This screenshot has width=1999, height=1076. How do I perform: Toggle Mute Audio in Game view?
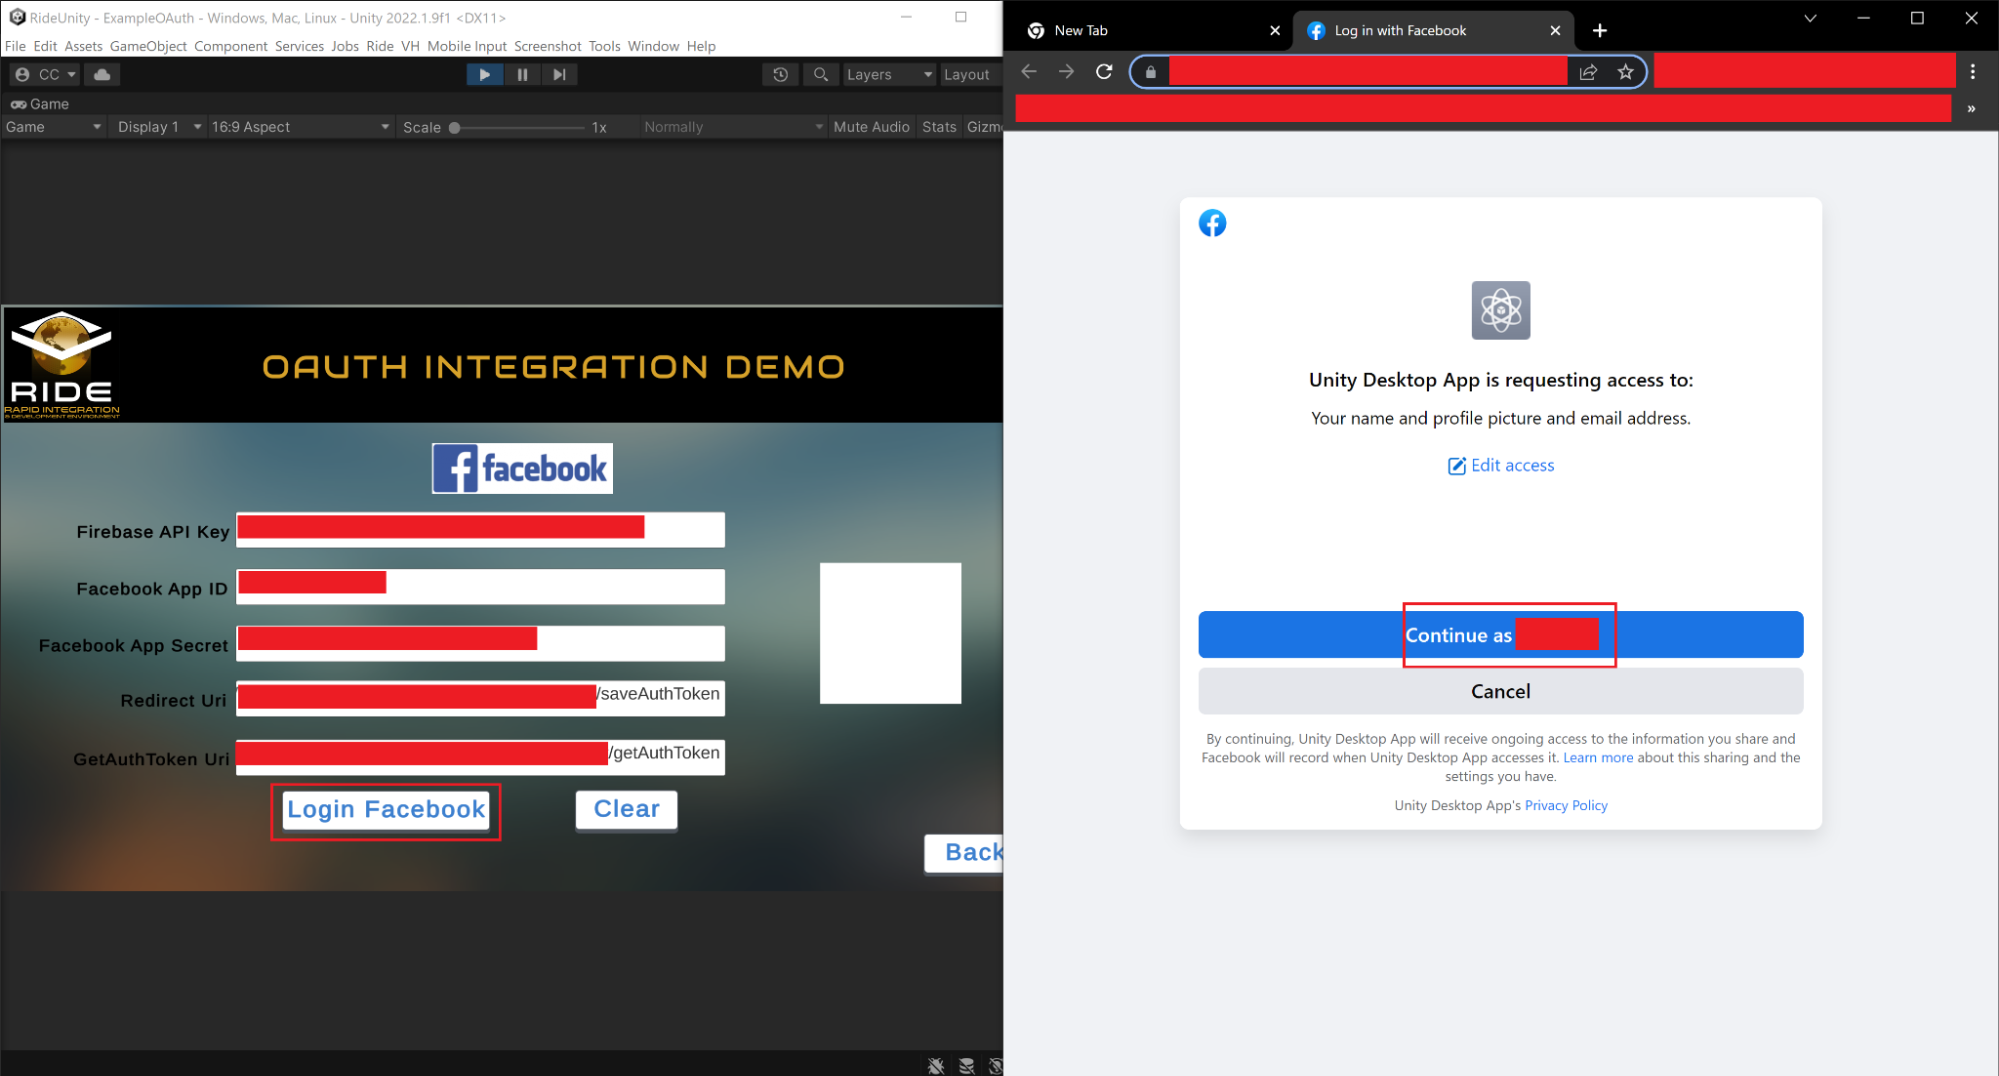(870, 127)
